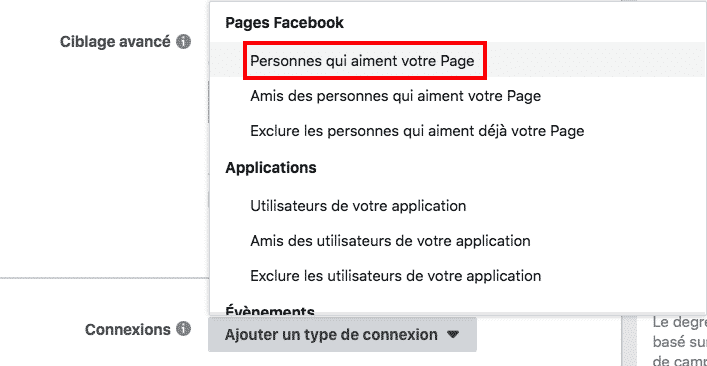
Task: Select Exclure les personnes qui aiment déjà votre Page
Action: tap(457, 131)
